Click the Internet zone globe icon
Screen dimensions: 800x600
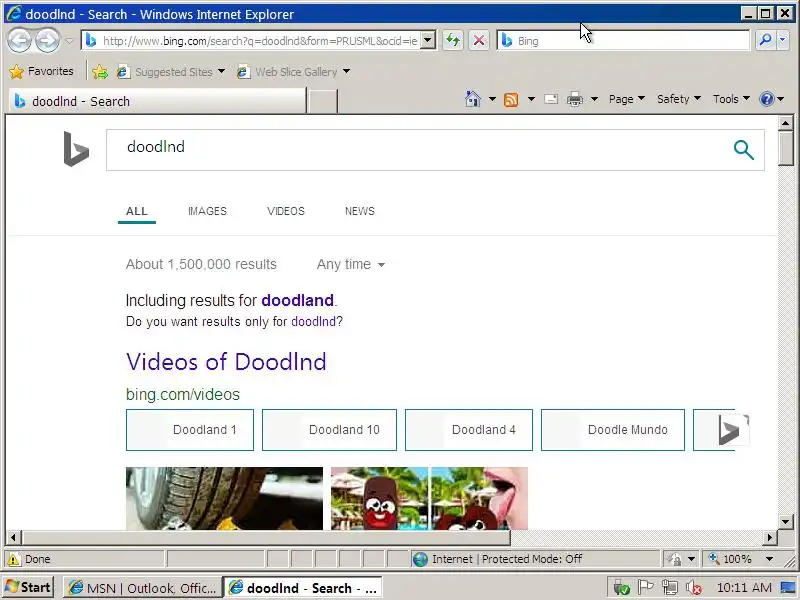pyautogui.click(x=420, y=559)
